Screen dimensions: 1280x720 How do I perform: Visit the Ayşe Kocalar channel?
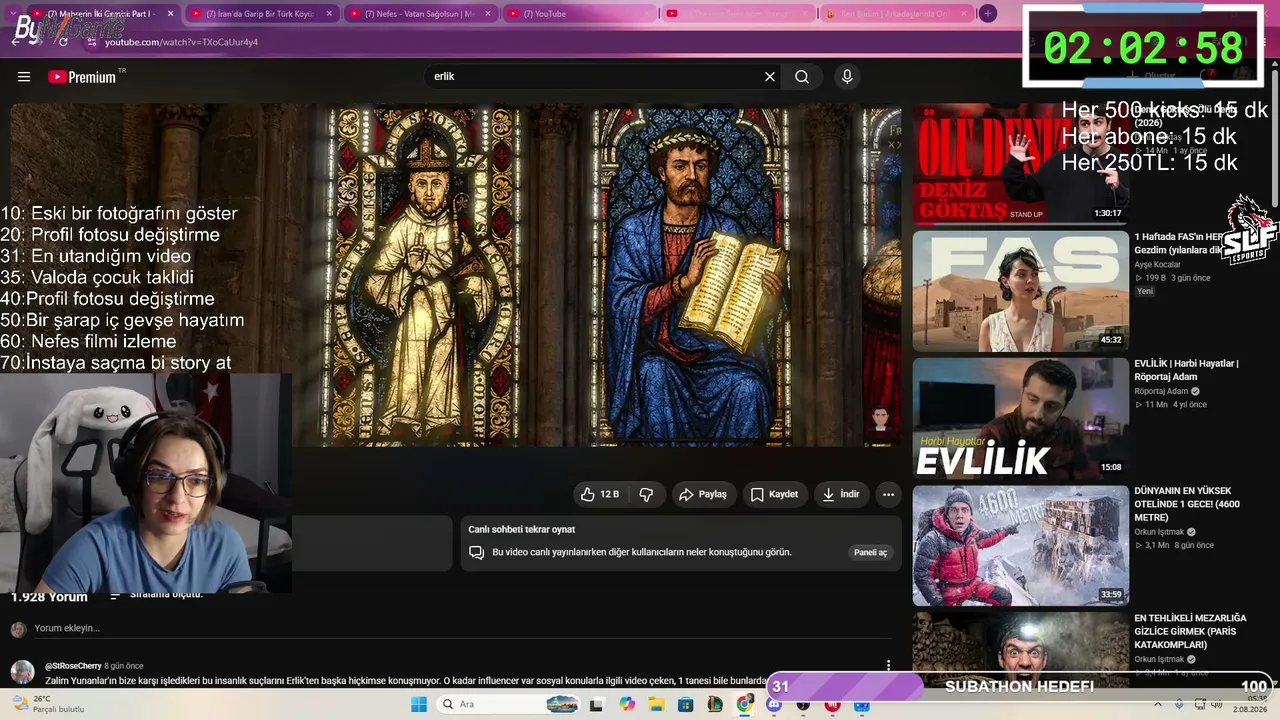tap(1158, 265)
